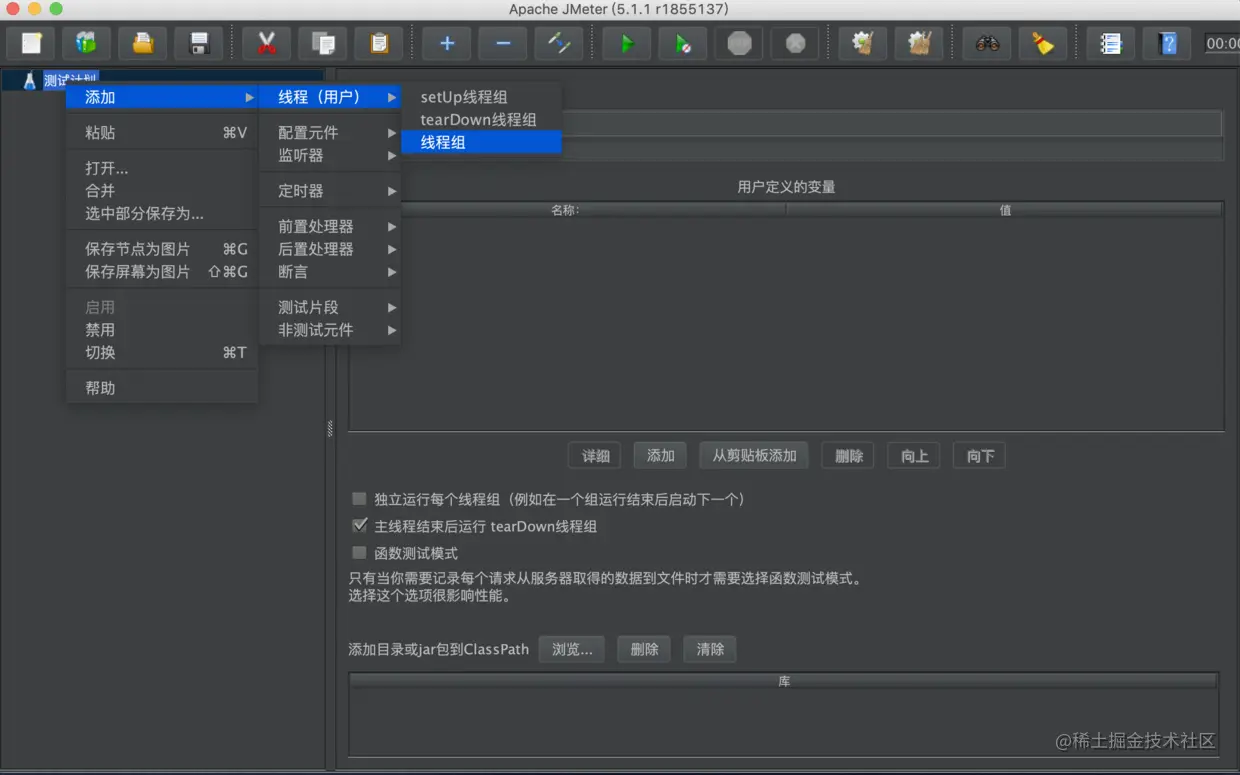Uncheck 主线程结束后运行 tearDown线程组 checkbox
The image size is (1240, 775).
[359, 525]
